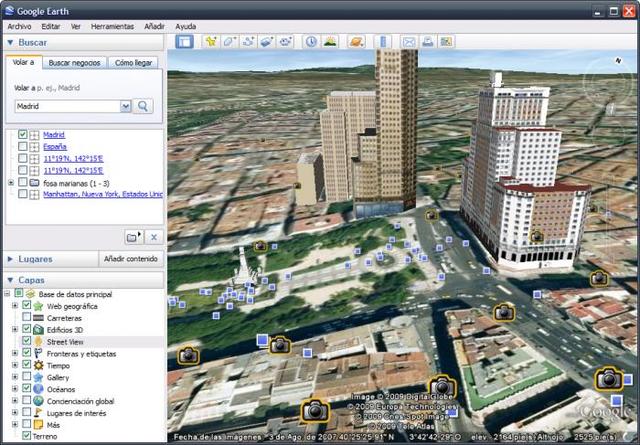Viewport: 640px width, 445px height.
Task: Disable the Street View layer checkbox
Action: point(27,341)
